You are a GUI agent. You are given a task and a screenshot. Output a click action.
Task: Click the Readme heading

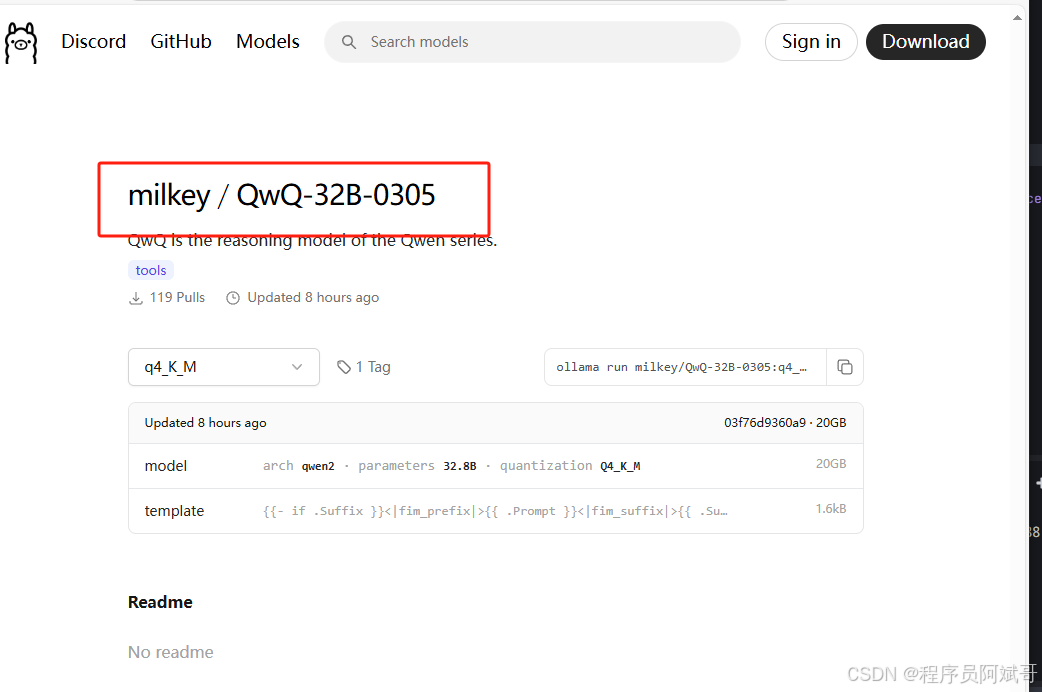pyautogui.click(x=160, y=602)
